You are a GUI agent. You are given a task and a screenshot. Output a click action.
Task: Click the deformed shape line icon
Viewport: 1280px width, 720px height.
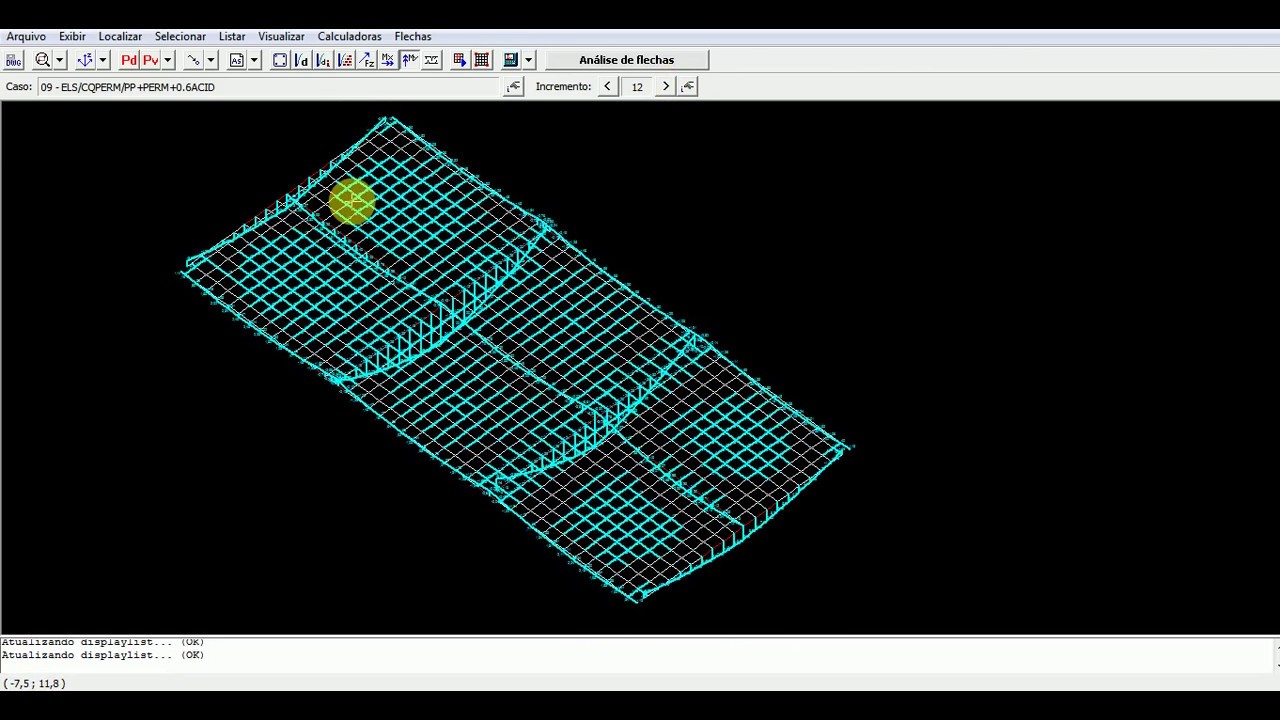click(431, 60)
